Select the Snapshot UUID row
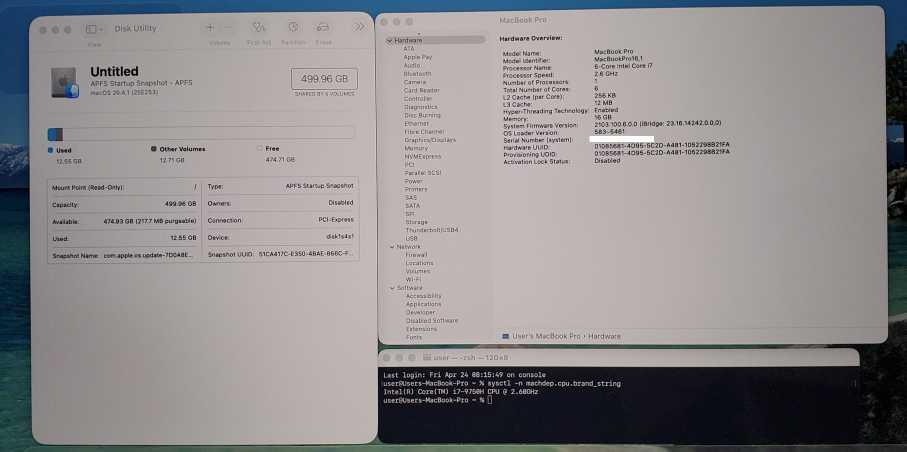907x452 pixels. pyautogui.click(x=281, y=254)
